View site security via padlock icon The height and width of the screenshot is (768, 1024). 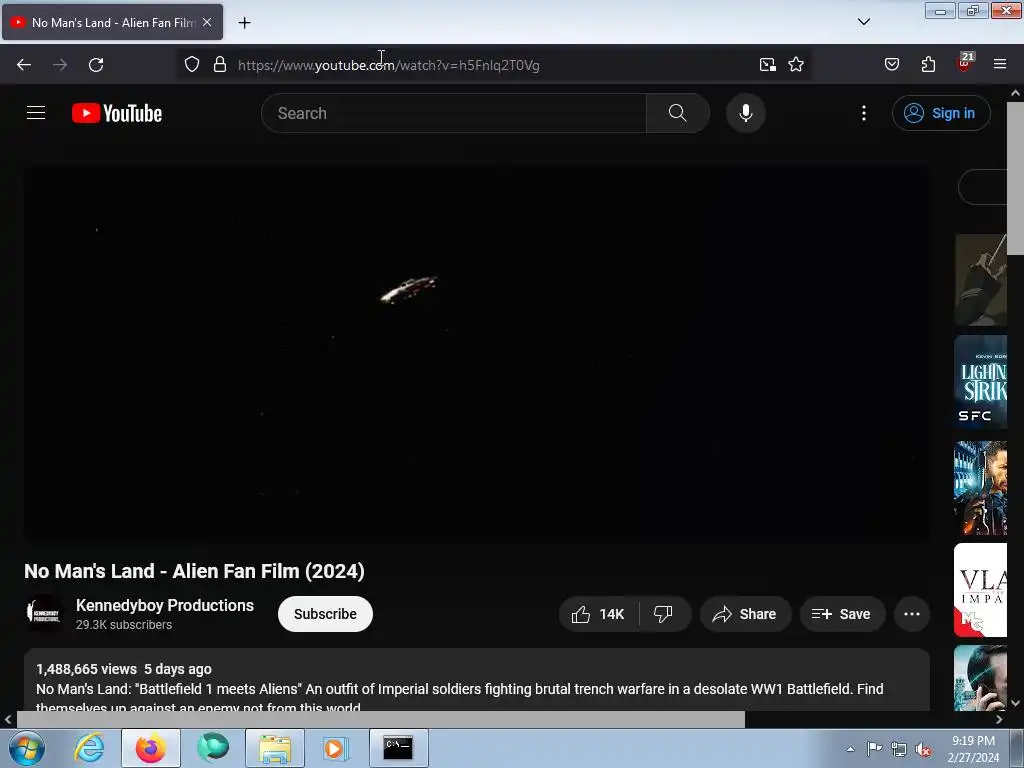[220, 65]
